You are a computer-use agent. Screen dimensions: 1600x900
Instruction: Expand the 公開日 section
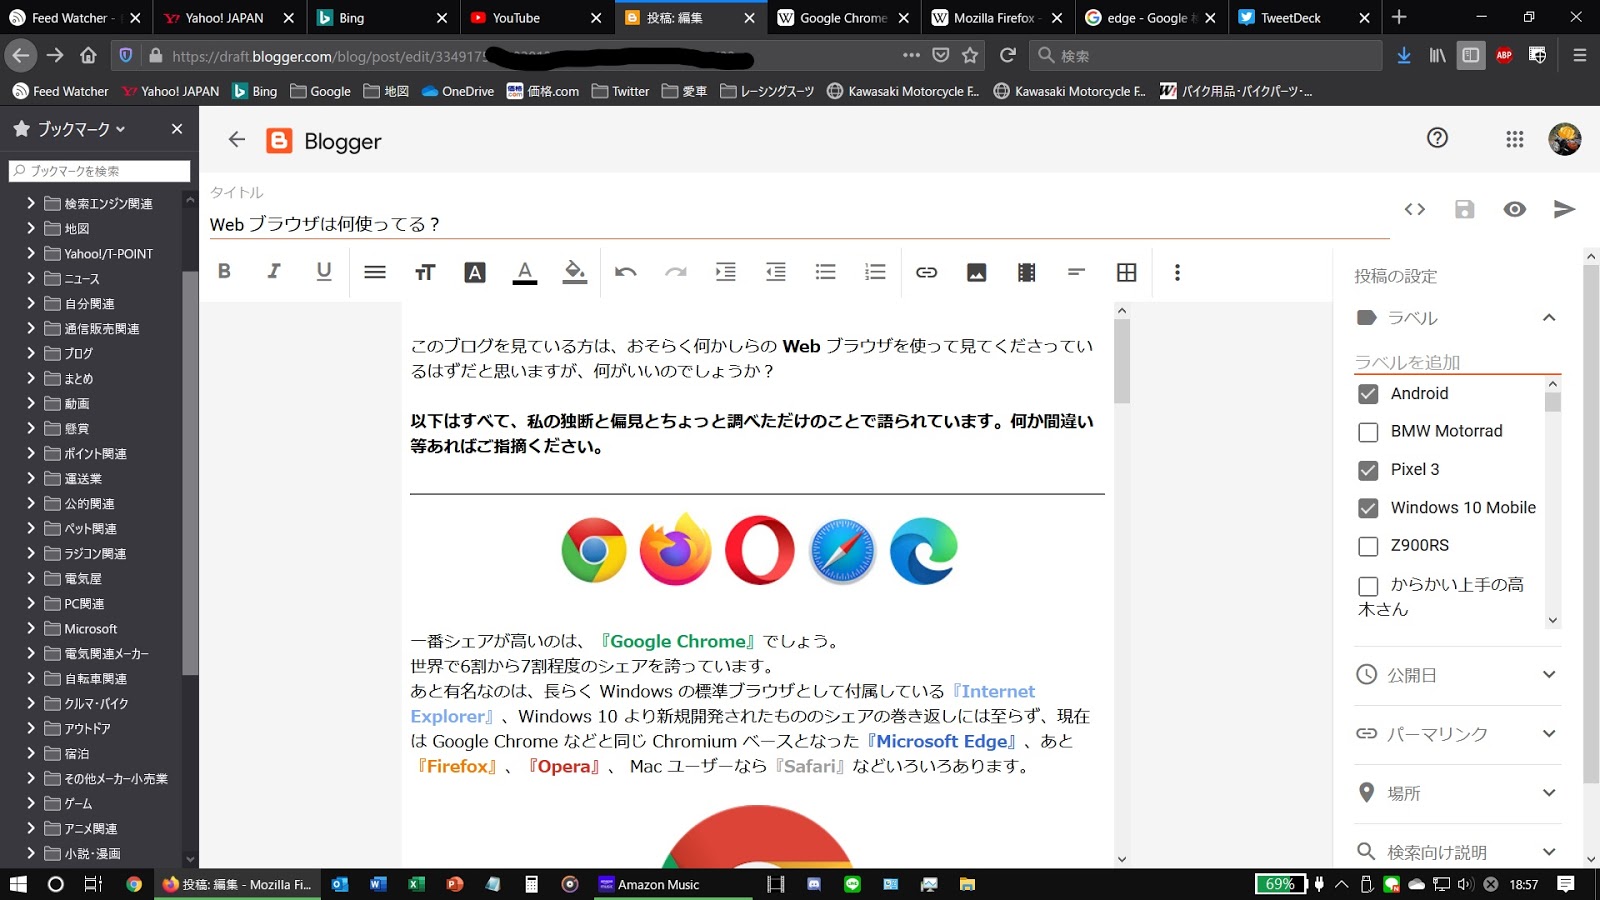pyautogui.click(x=1549, y=674)
